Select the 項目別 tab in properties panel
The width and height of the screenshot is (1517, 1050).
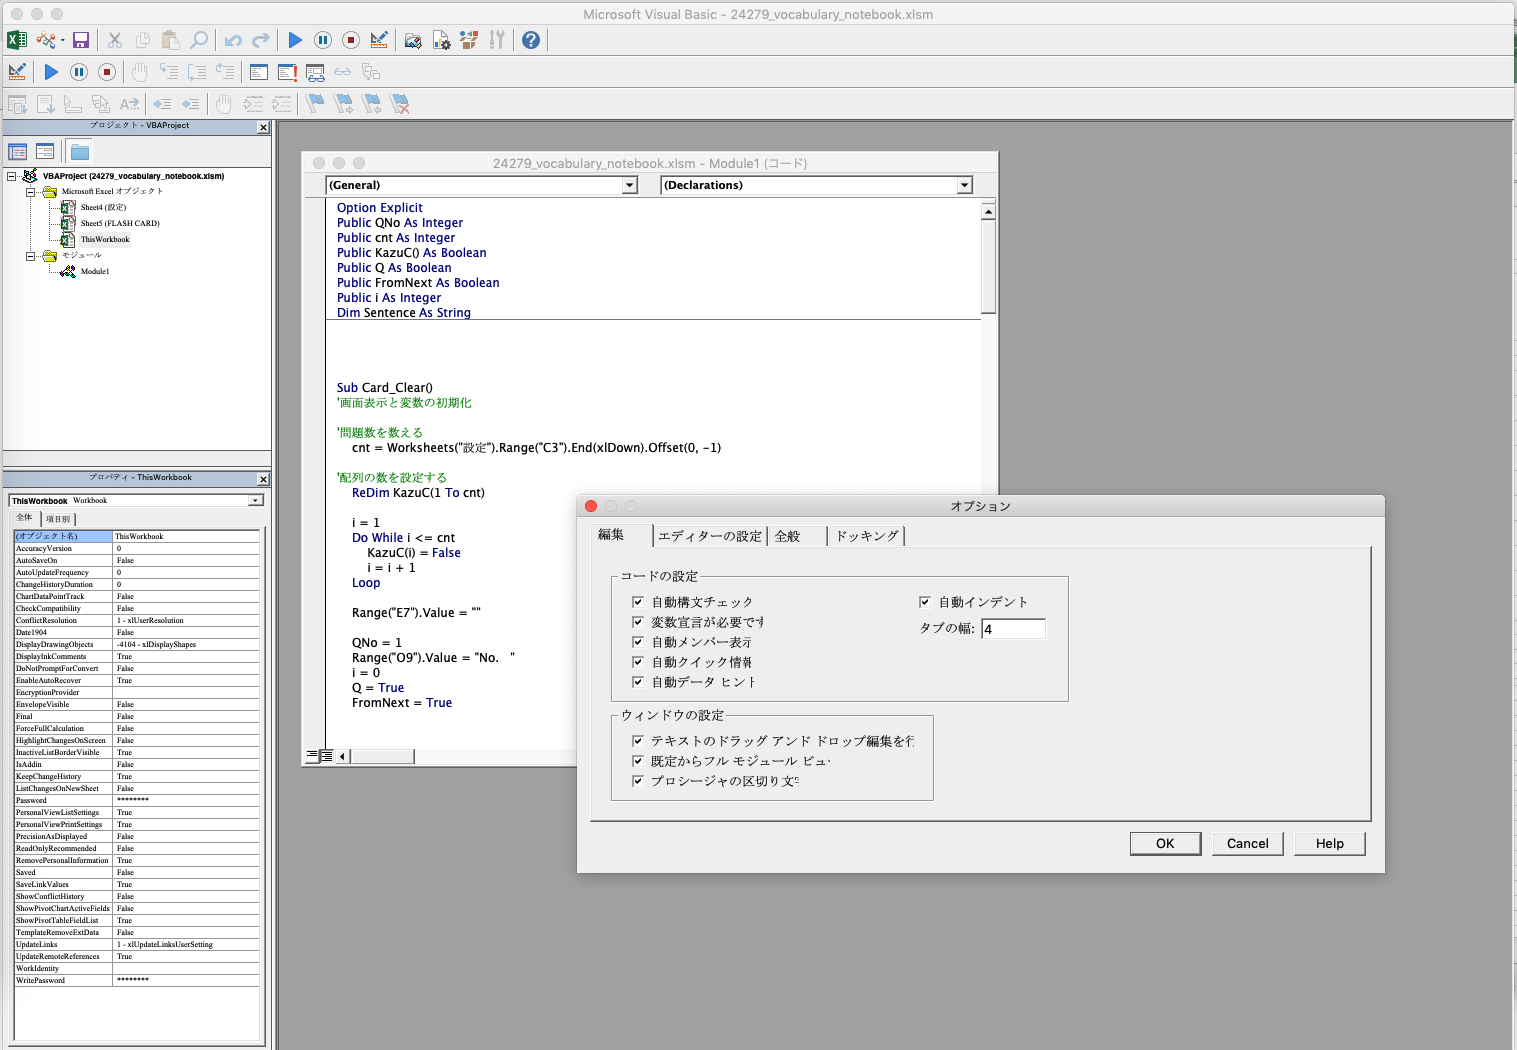pyautogui.click(x=58, y=519)
